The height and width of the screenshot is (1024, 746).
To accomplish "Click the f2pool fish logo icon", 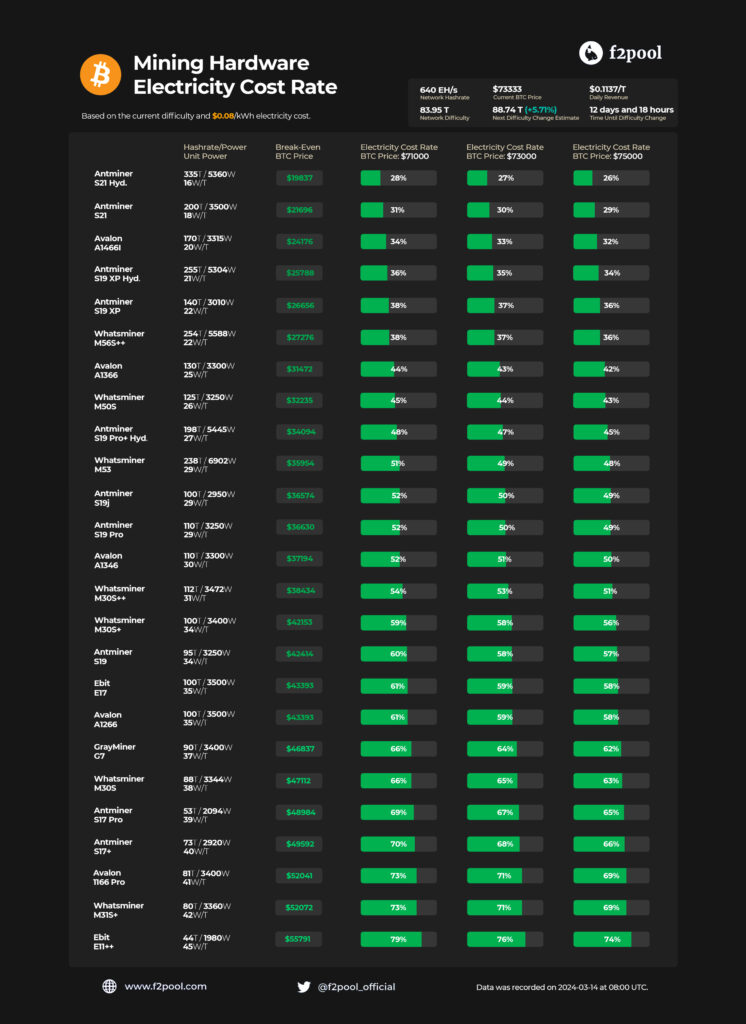I will (x=591, y=54).
